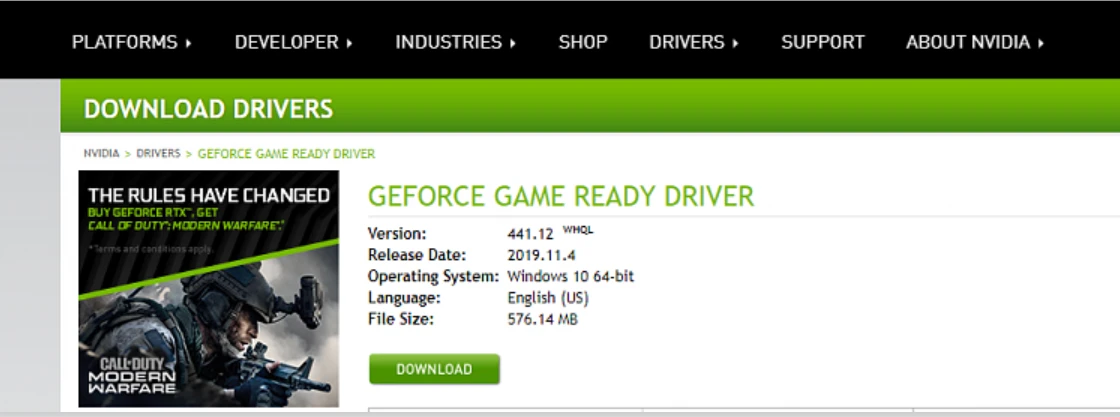This screenshot has height=417, width=1120.
Task: Click the Language label
Action: tap(404, 298)
